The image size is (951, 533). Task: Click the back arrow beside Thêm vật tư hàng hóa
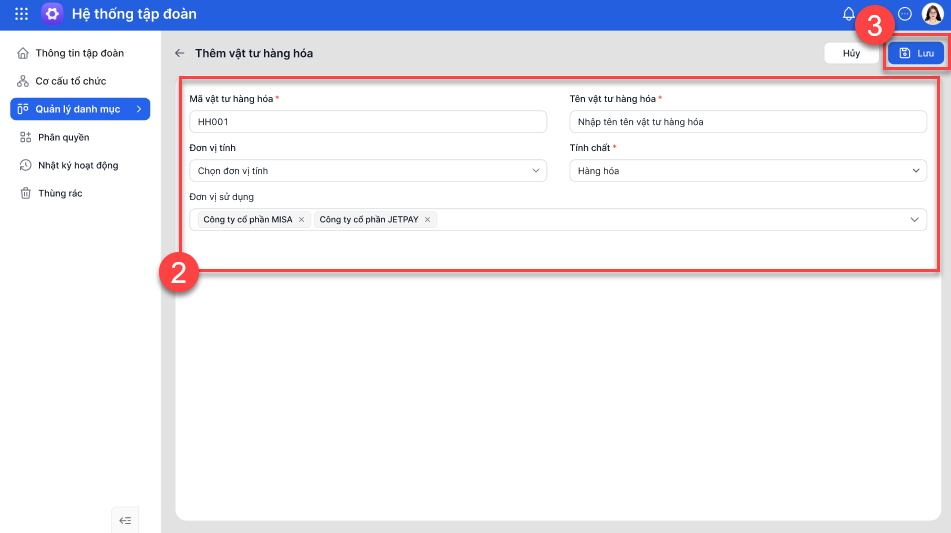click(180, 53)
